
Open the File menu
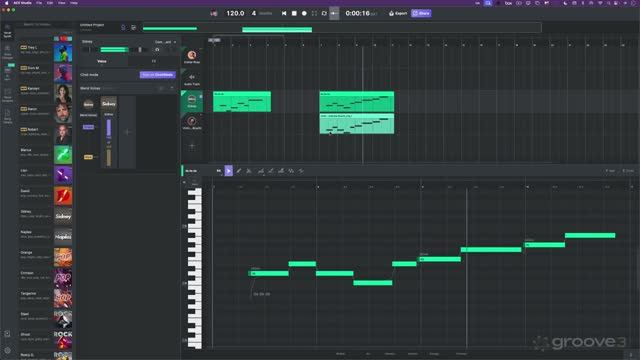[39, 2]
